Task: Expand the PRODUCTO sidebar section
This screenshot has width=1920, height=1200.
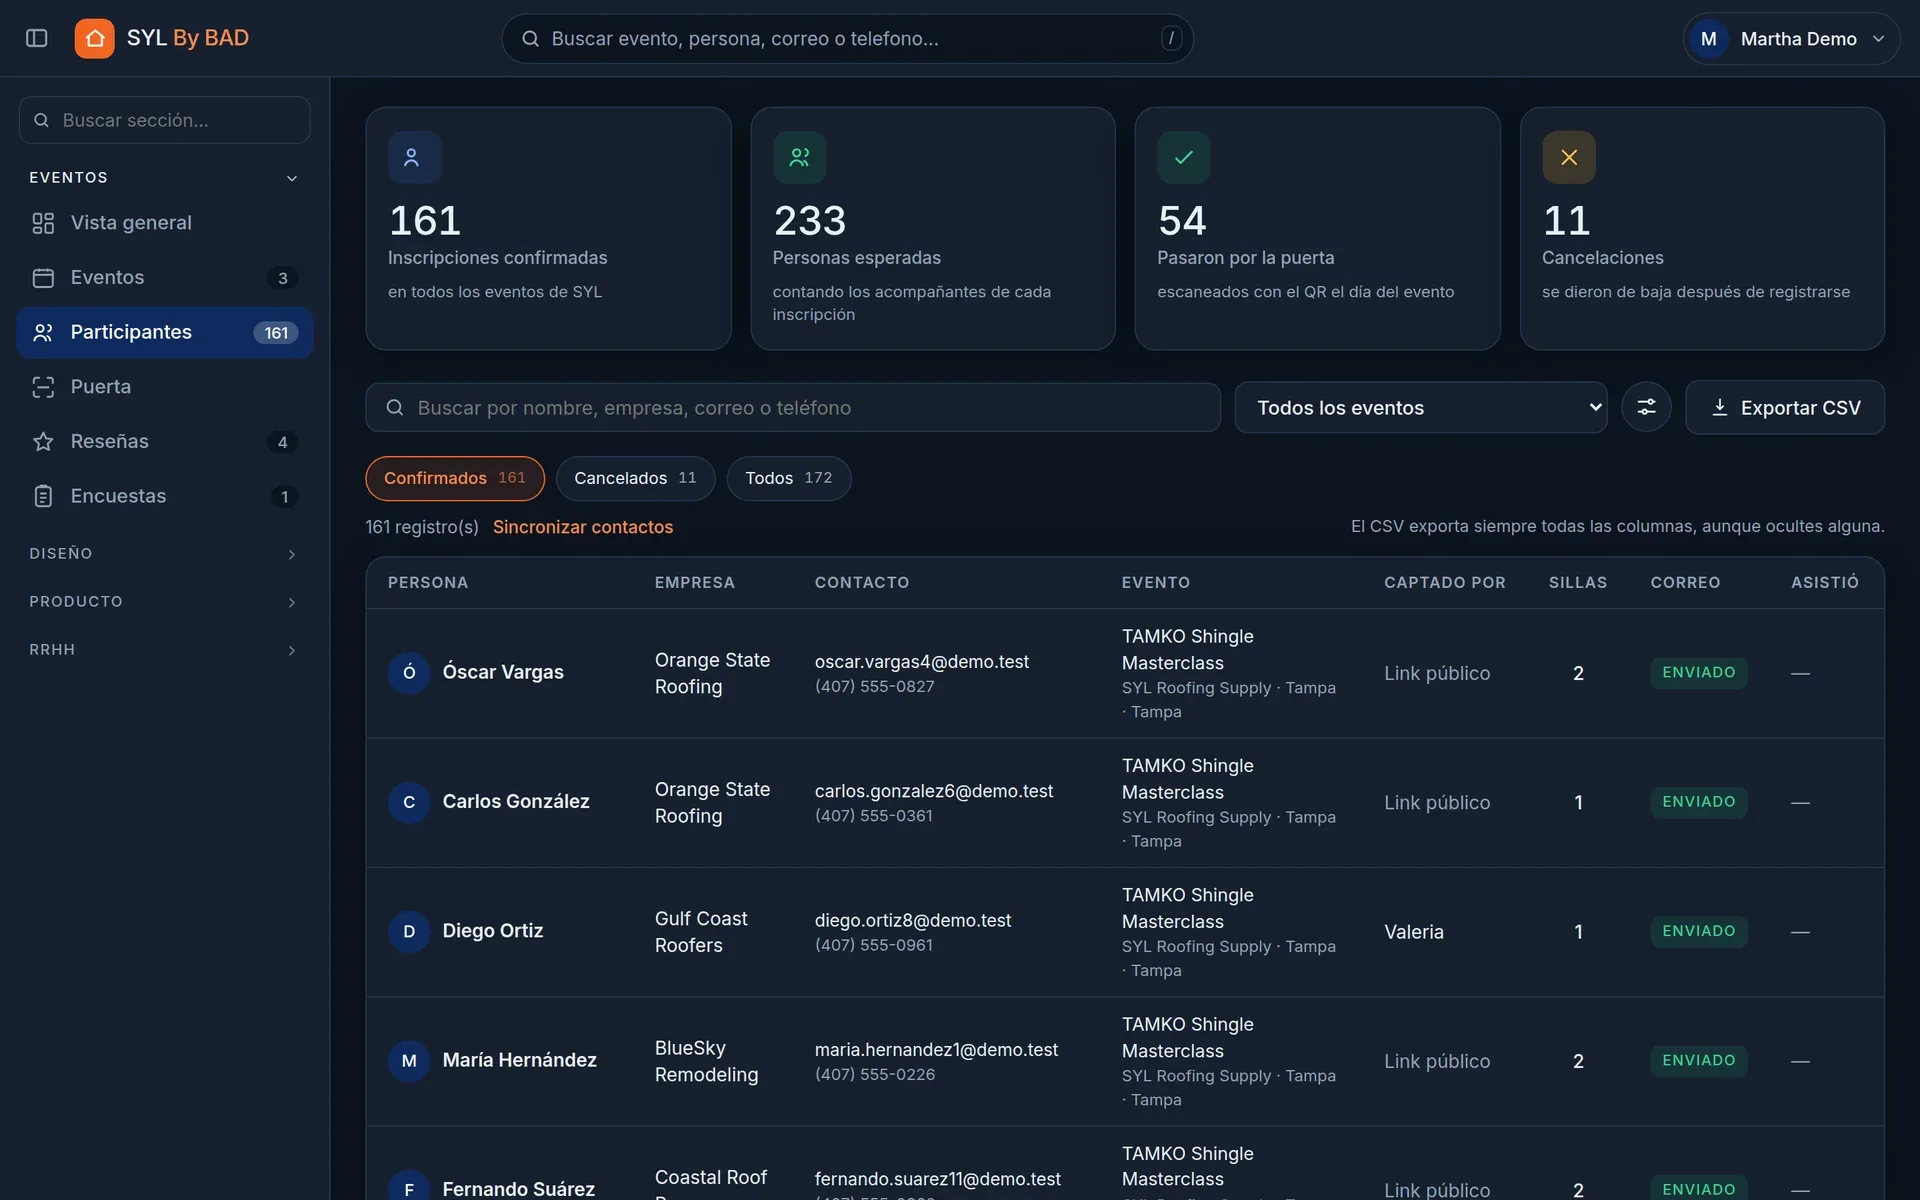Action: coord(164,602)
